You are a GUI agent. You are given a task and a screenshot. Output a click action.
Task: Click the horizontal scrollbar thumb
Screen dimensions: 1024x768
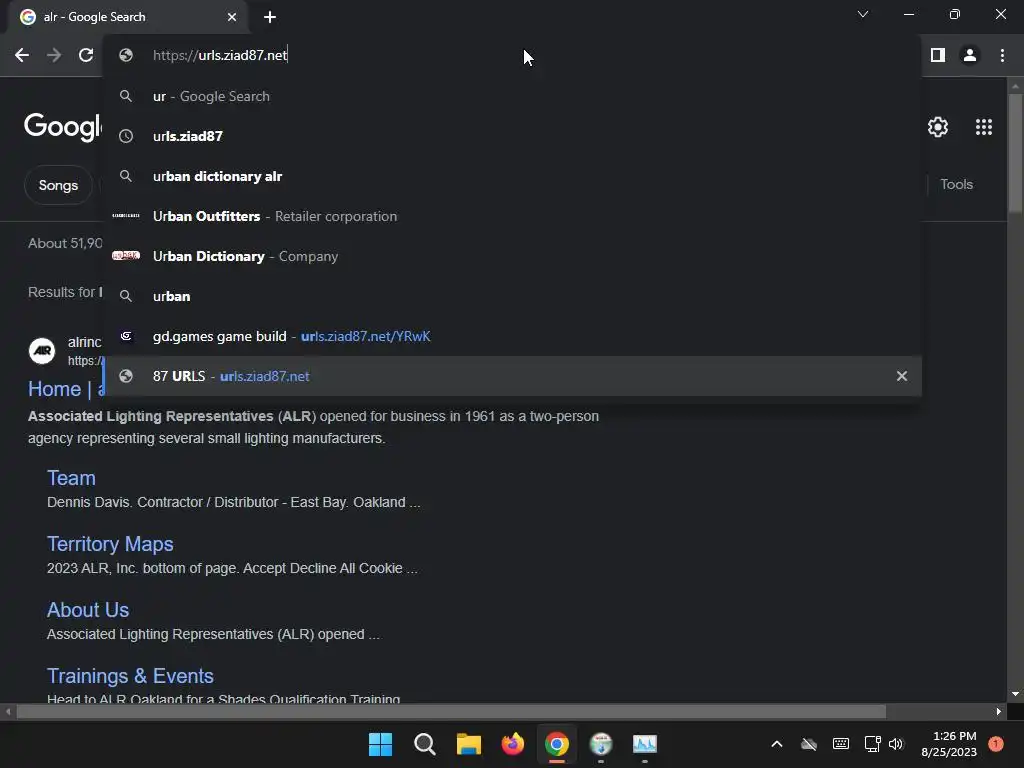pos(451,711)
